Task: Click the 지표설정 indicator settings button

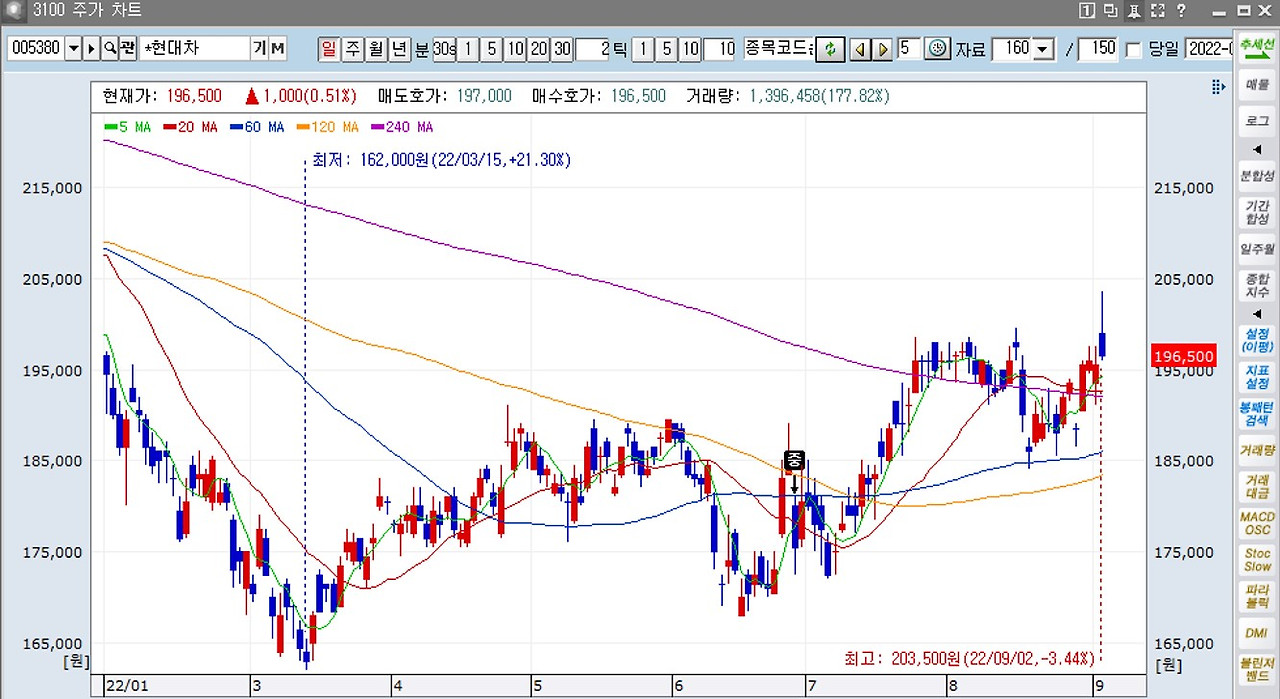Action: 1256,376
